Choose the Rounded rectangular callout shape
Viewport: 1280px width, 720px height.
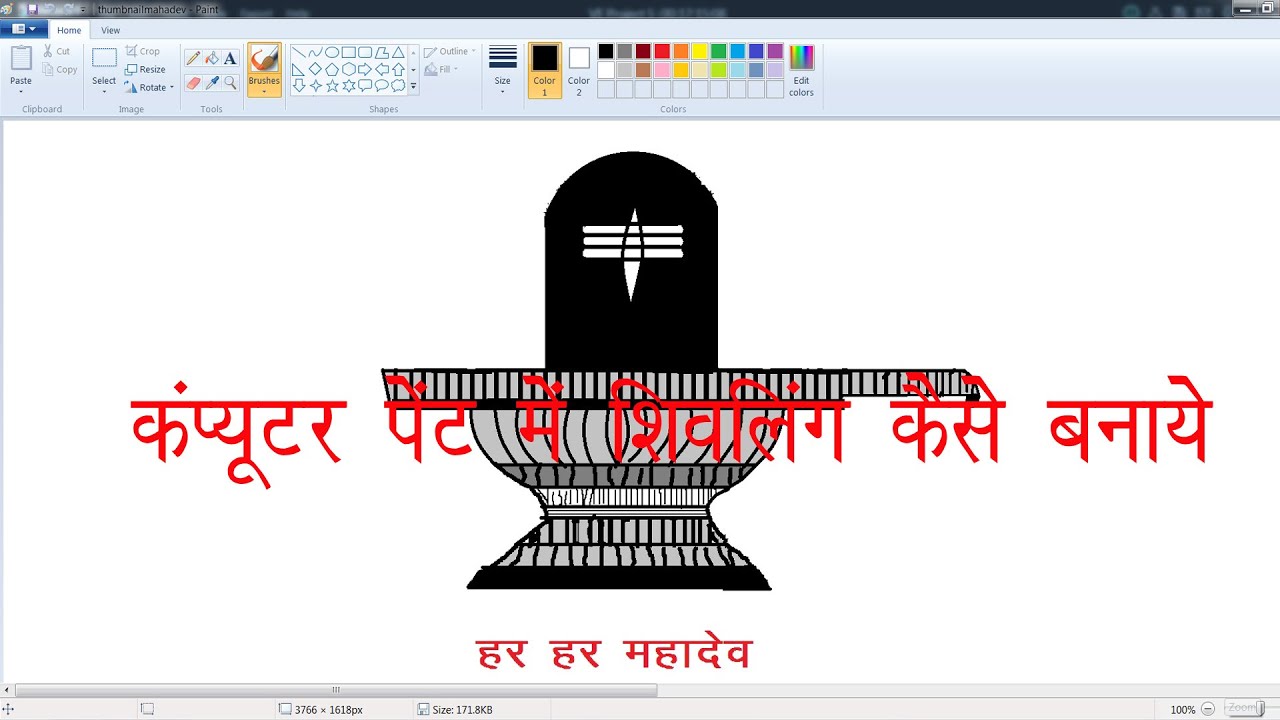[365, 86]
